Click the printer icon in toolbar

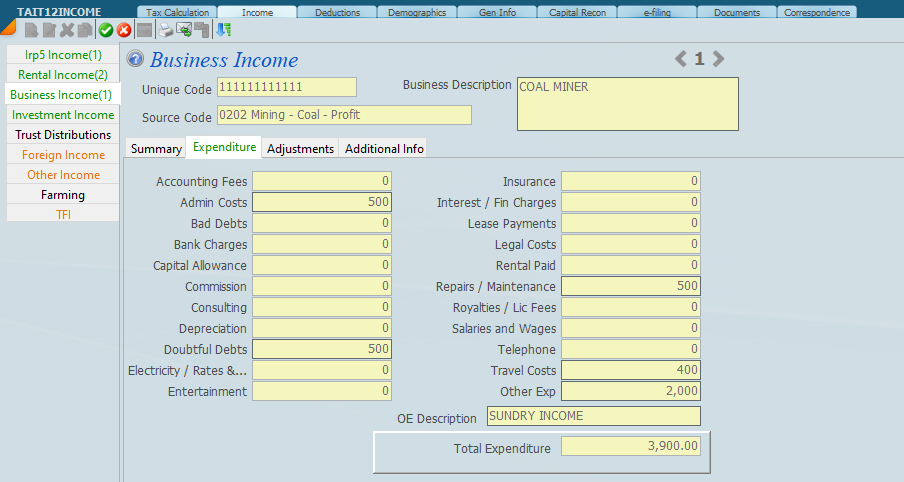click(x=166, y=30)
